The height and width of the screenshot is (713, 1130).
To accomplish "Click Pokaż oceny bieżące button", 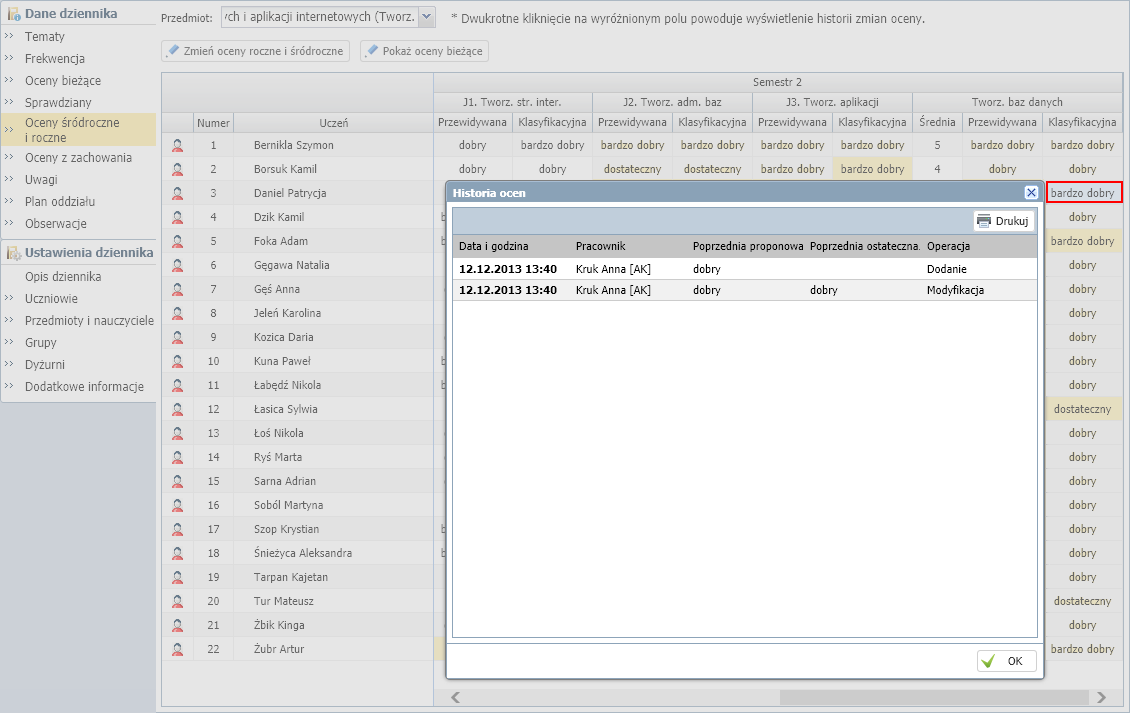I will 424,51.
